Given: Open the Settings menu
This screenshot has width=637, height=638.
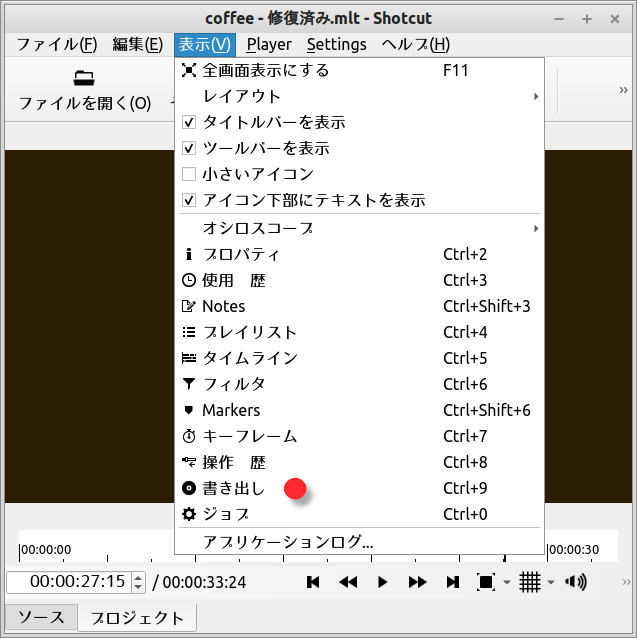Looking at the screenshot, I should (x=336, y=44).
